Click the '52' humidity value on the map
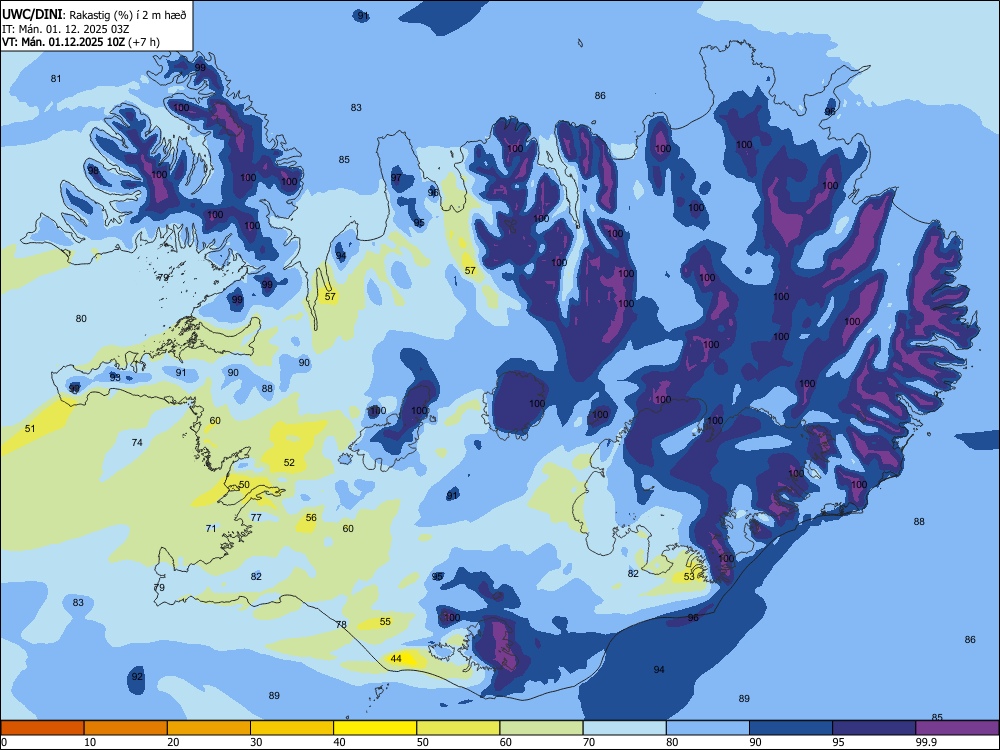Image resolution: width=1000 pixels, height=750 pixels. pos(290,462)
